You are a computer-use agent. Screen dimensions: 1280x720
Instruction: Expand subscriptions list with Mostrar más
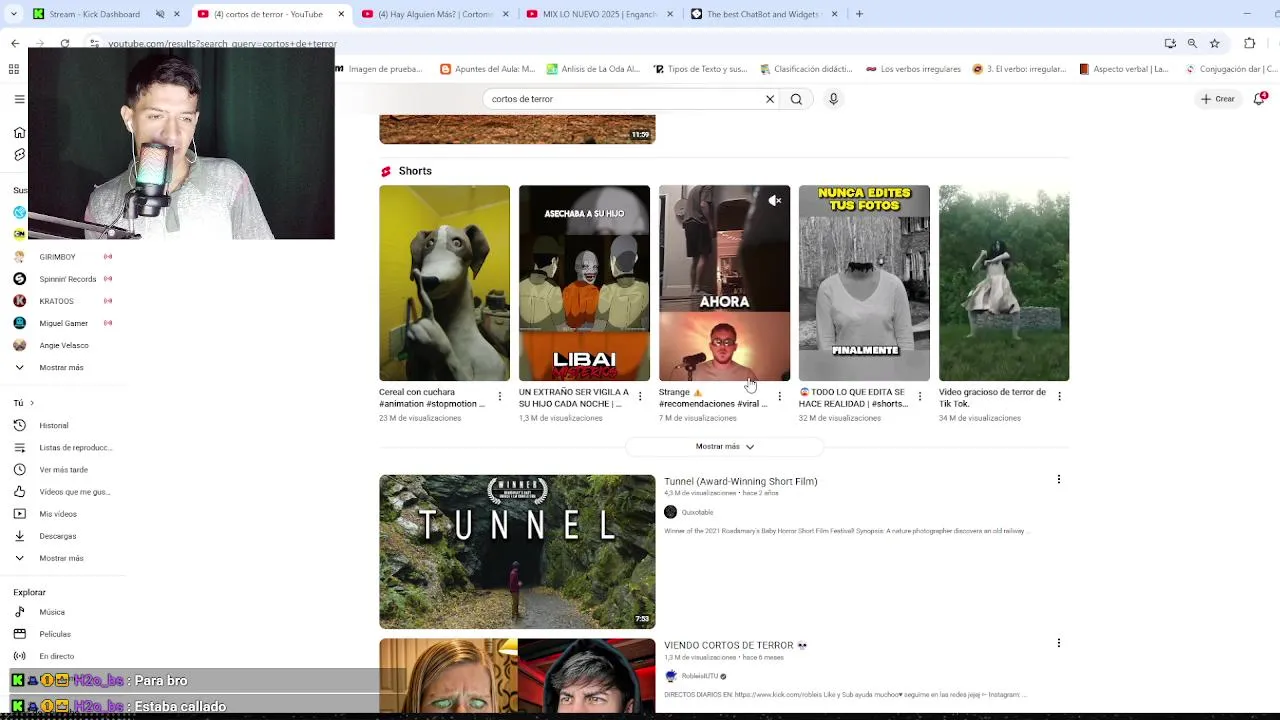pyautogui.click(x=61, y=367)
